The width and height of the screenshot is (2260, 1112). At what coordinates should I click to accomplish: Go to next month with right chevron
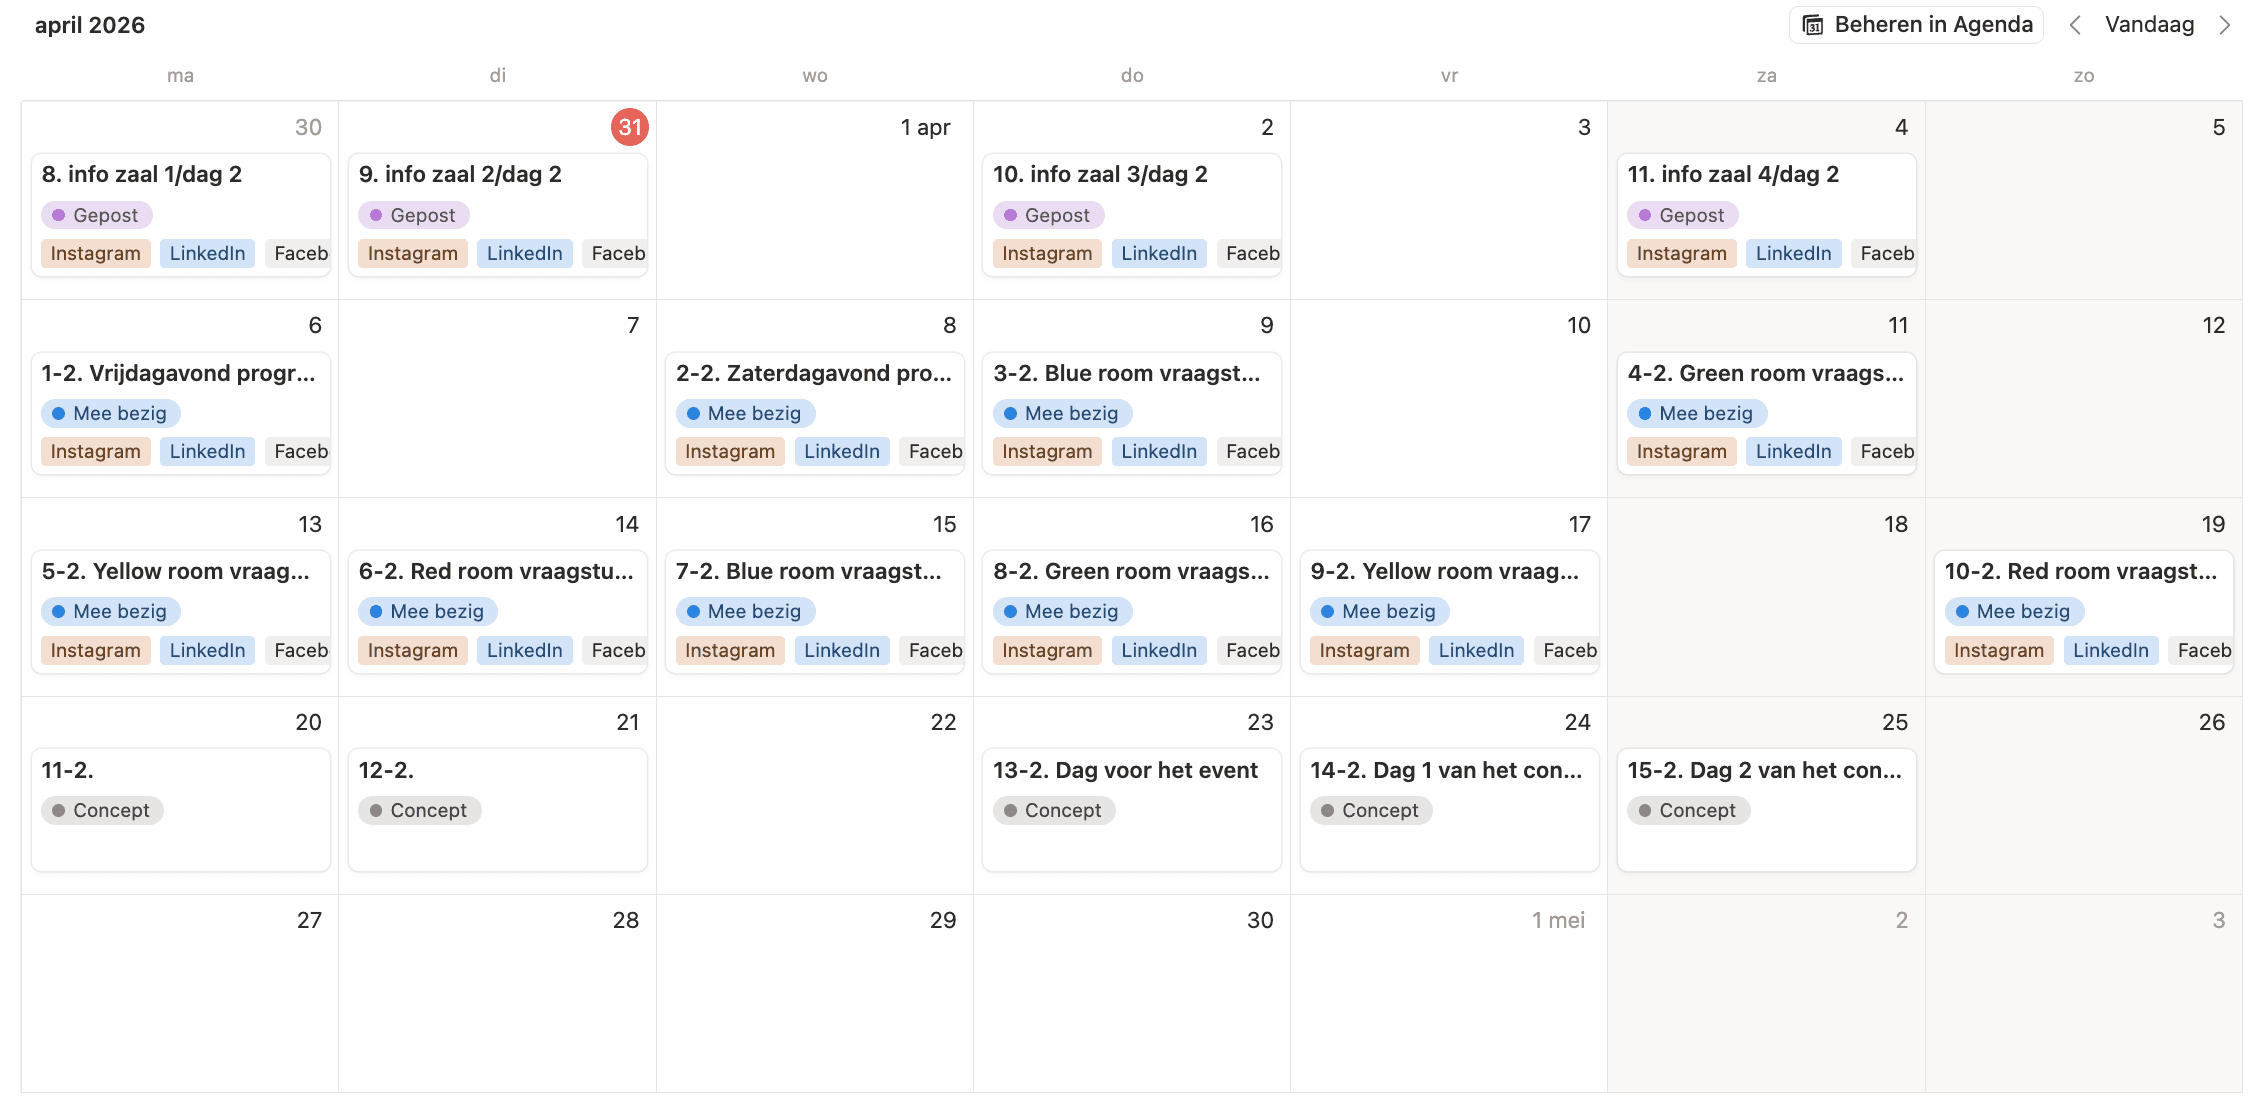click(x=2224, y=25)
